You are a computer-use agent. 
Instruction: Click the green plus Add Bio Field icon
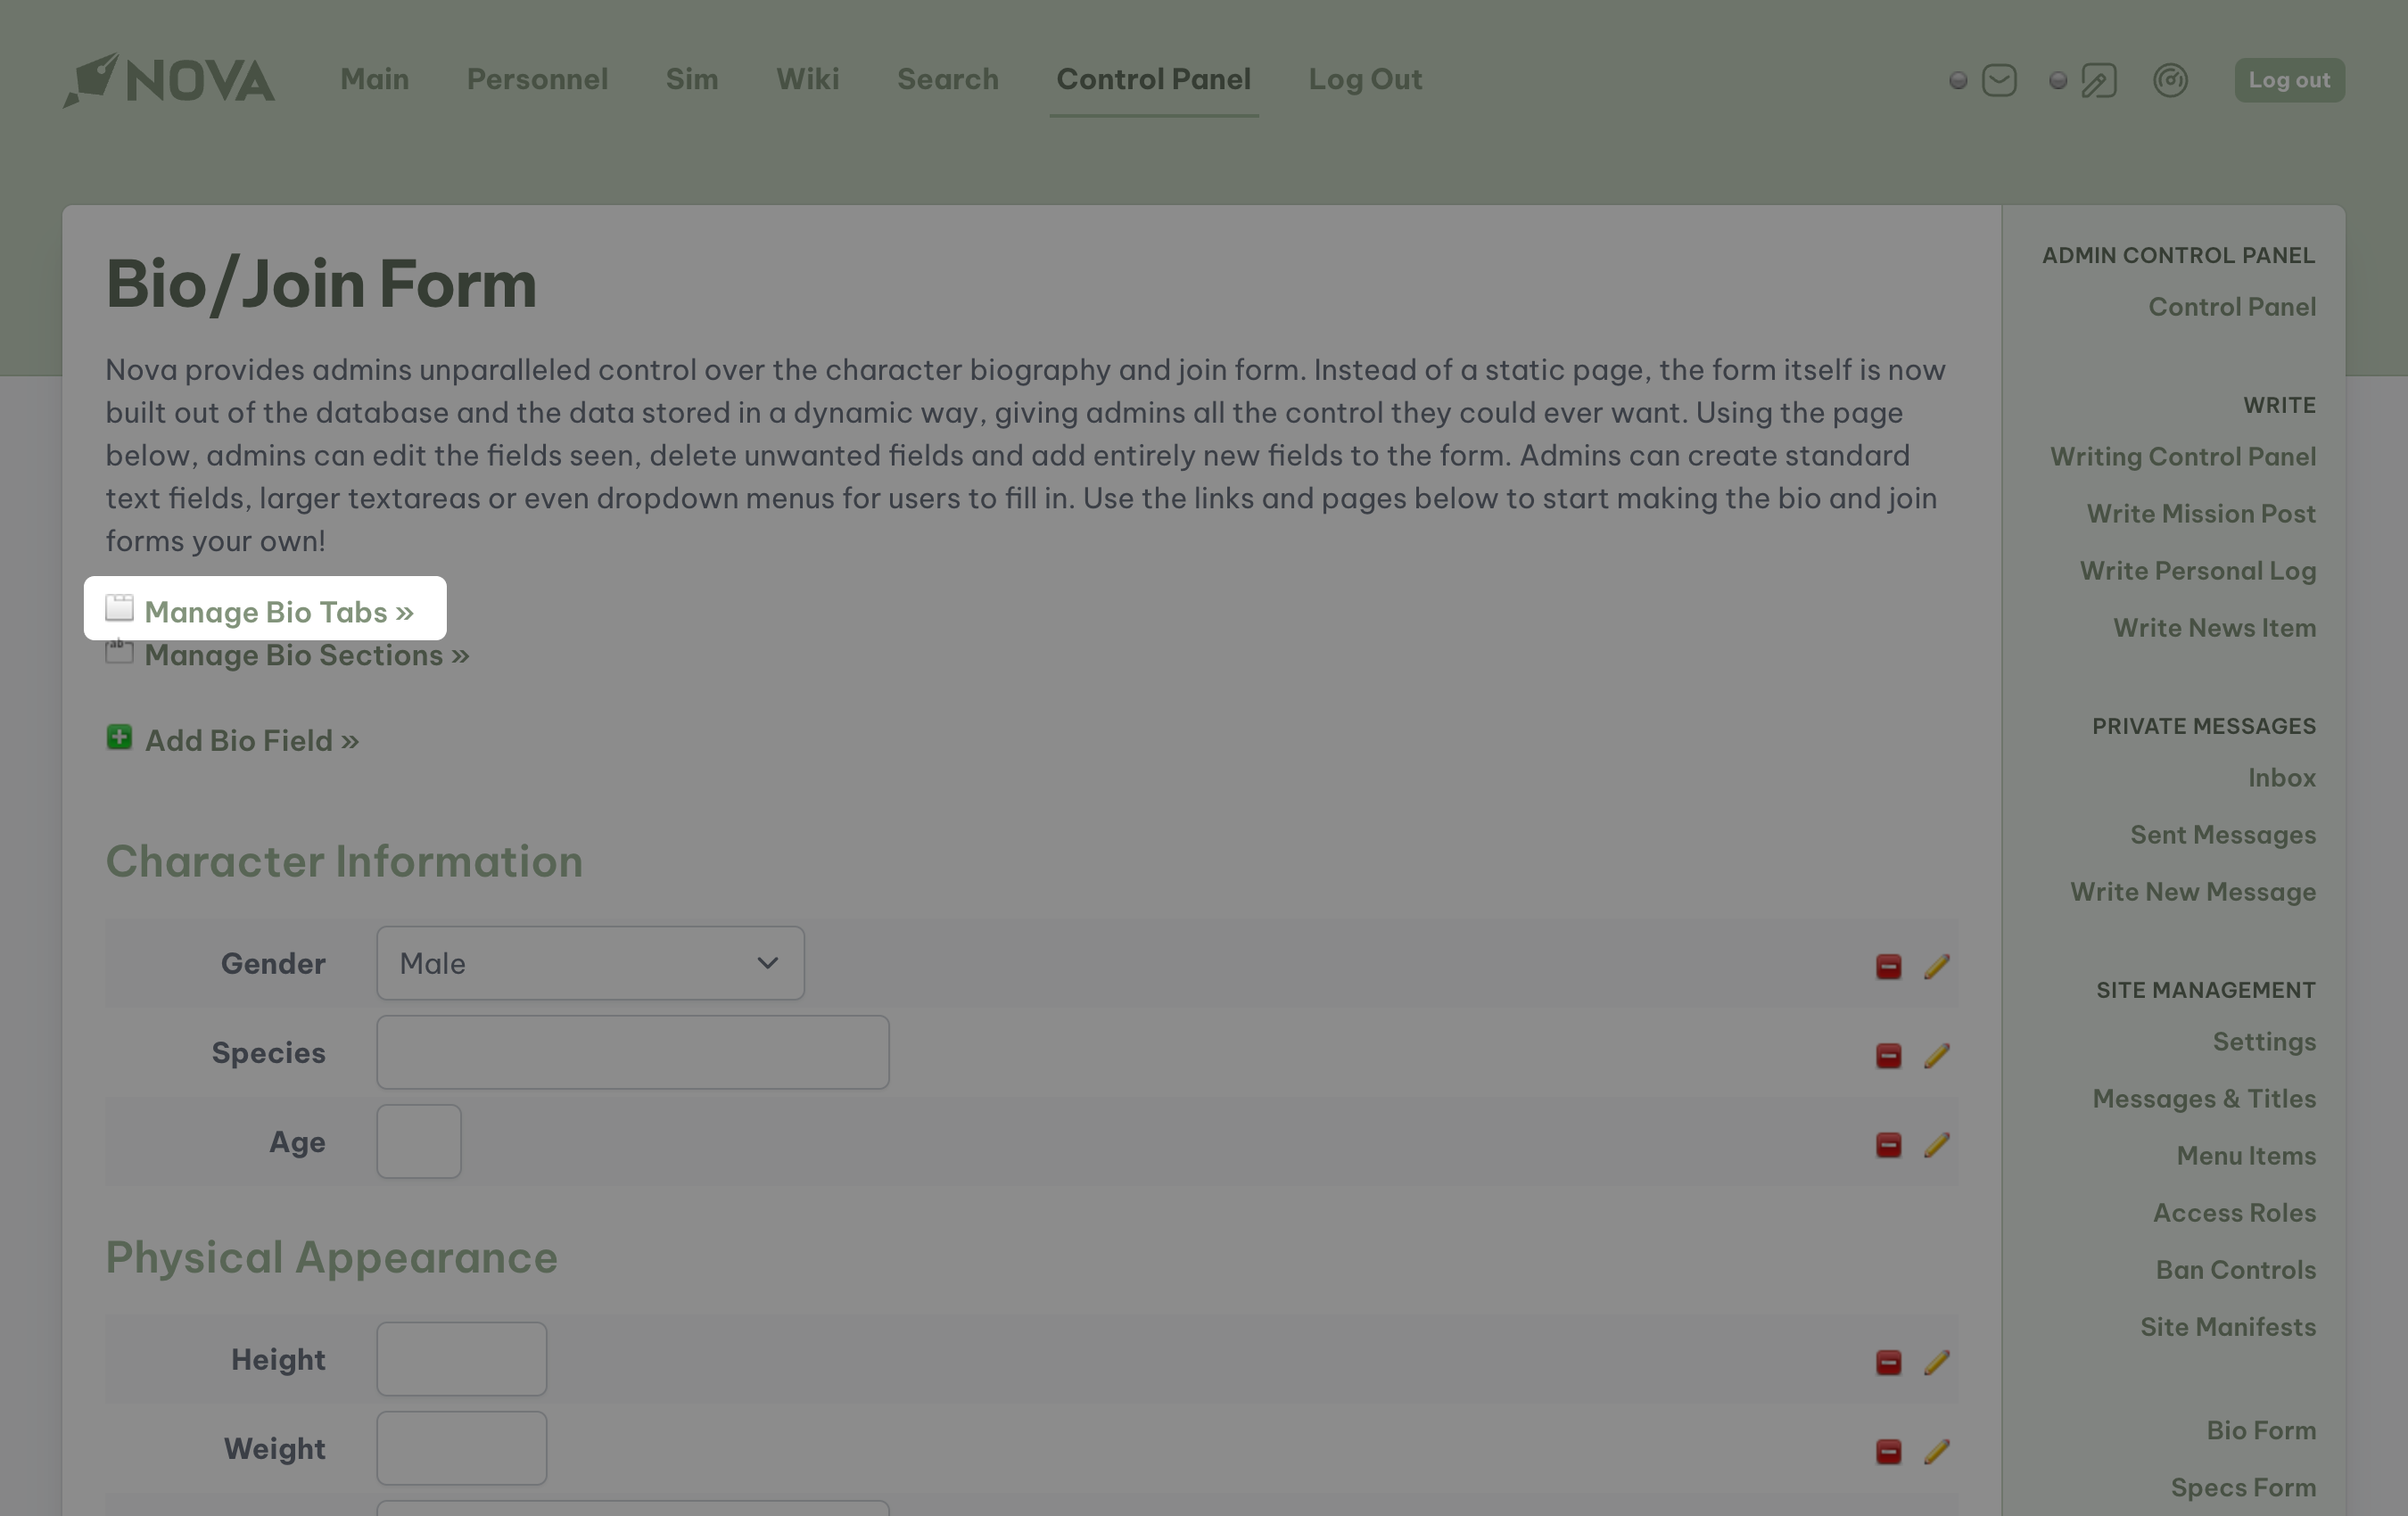coord(119,737)
